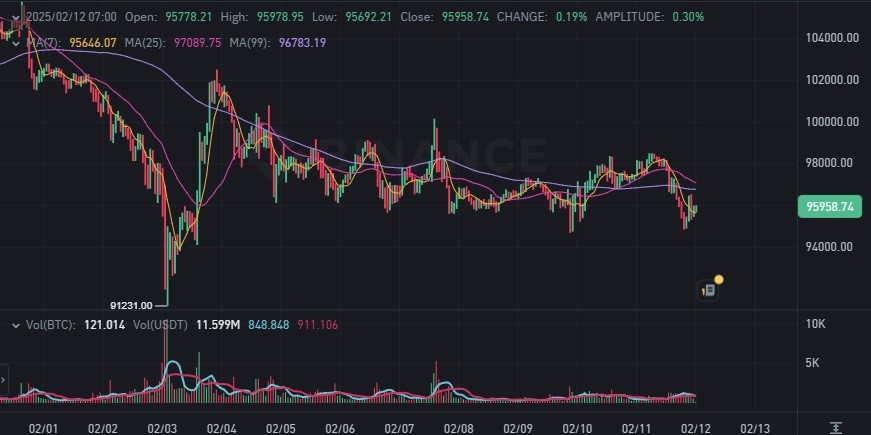Screen dimensions: 871x435
Task: Click the 02/12 date on time axis
Action: pyautogui.click(x=696, y=428)
